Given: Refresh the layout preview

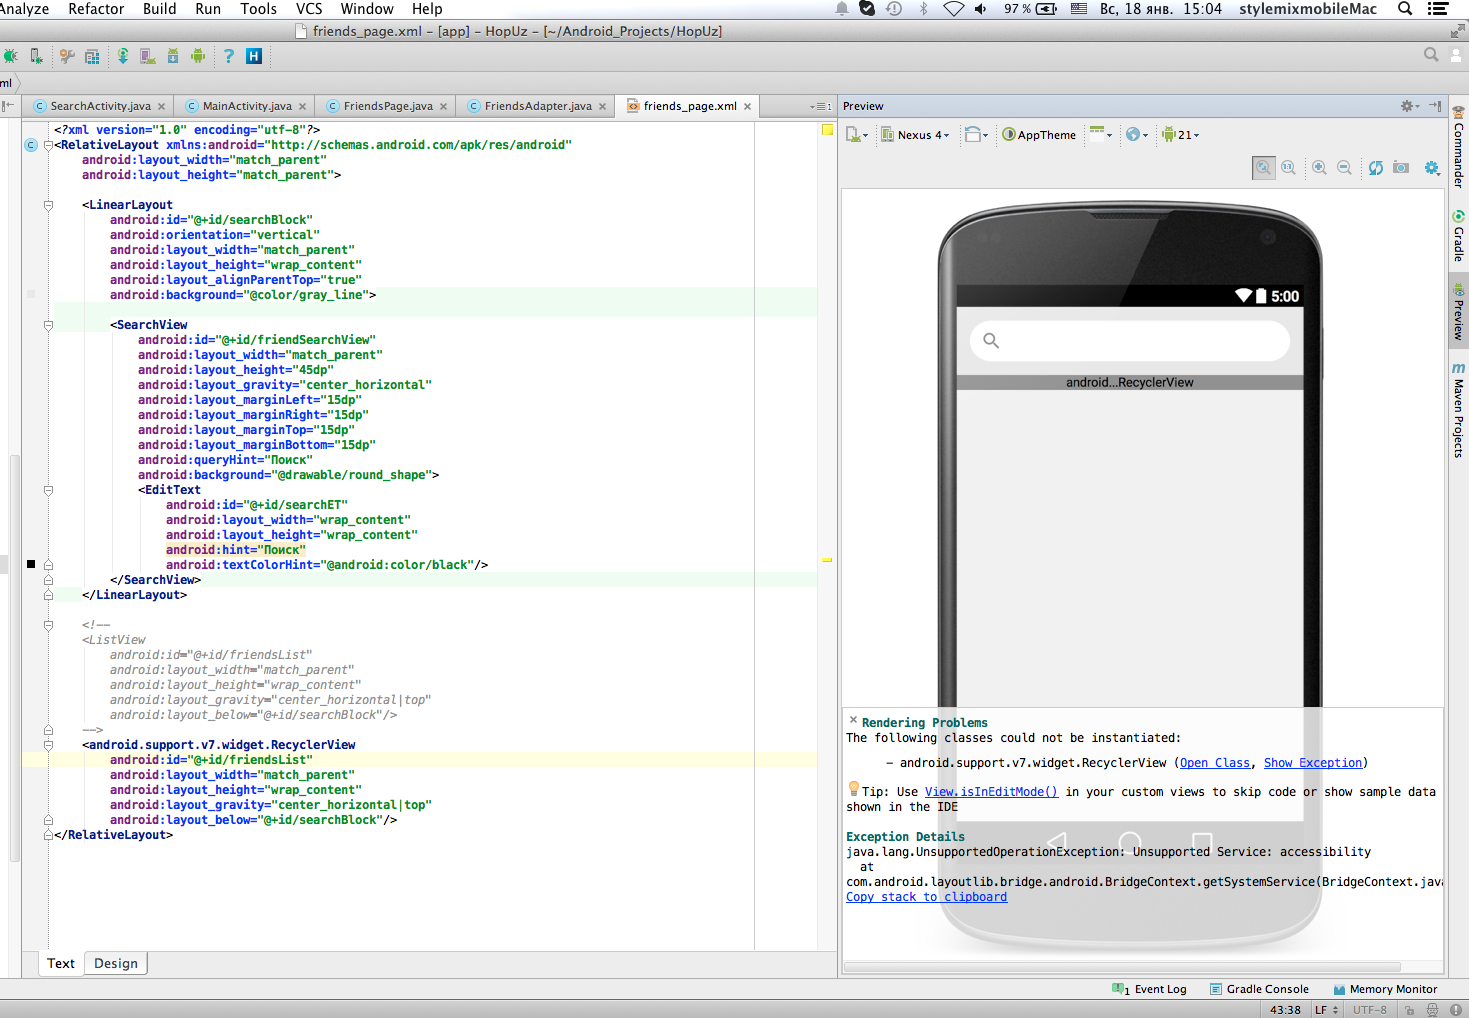Looking at the screenshot, I should 1376,168.
